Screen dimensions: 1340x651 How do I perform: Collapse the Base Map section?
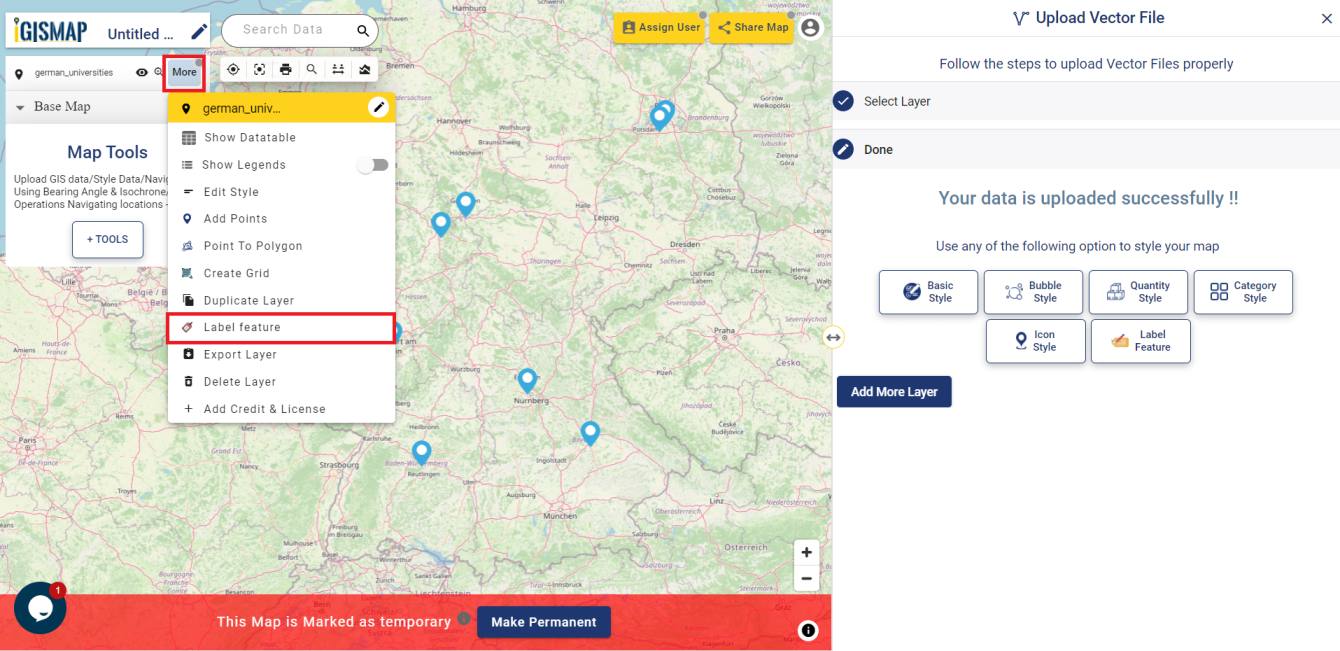(x=22, y=106)
